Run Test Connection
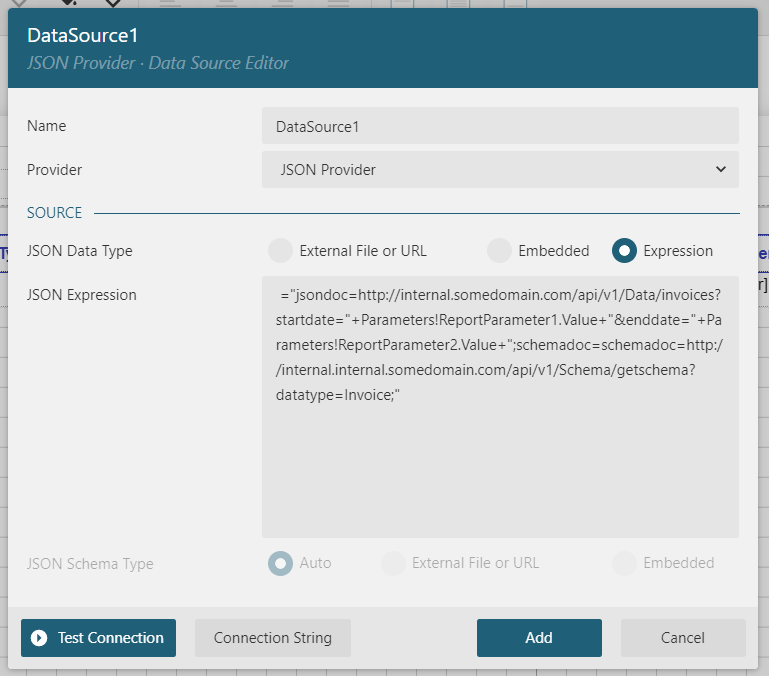Screen dimensions: 769x676 point(98,638)
